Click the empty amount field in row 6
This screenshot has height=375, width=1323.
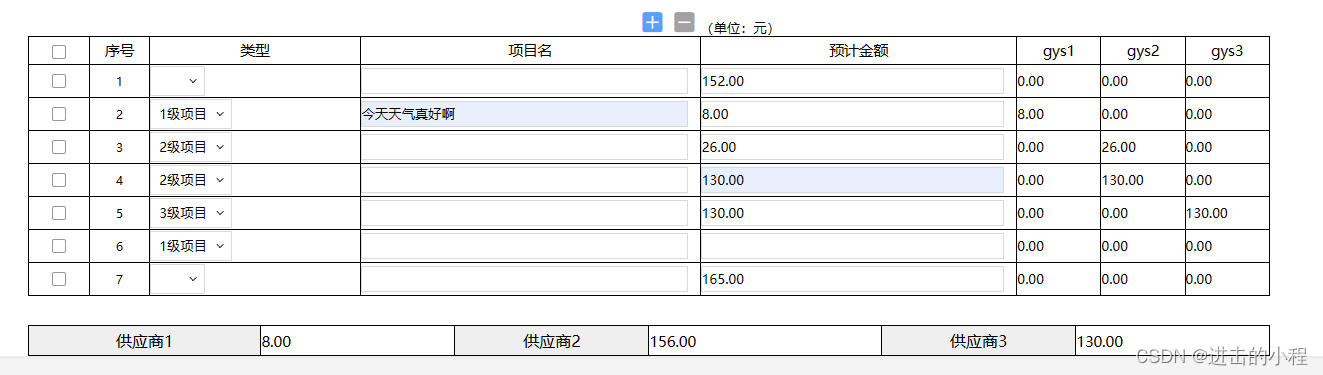pyautogui.click(x=852, y=246)
